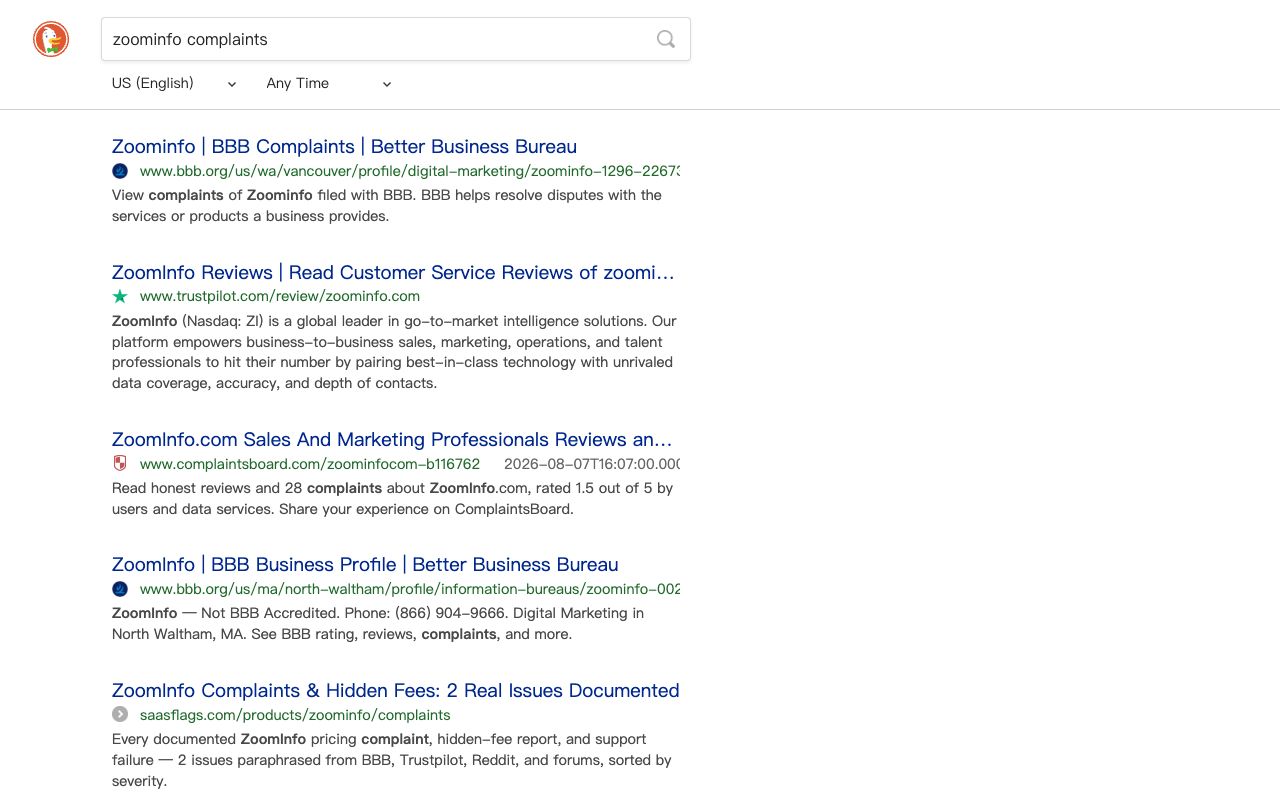Click the timestamp beginning '2026-08-07T16:07'
The height and width of the screenshot is (800, 1280).
pyautogui.click(x=592, y=464)
